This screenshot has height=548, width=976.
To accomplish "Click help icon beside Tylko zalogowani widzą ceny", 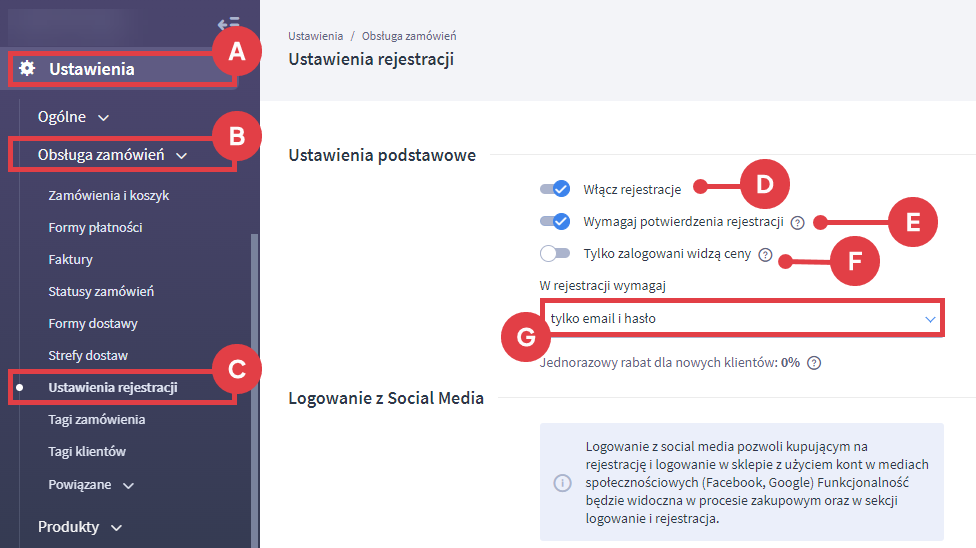I will click(x=765, y=255).
